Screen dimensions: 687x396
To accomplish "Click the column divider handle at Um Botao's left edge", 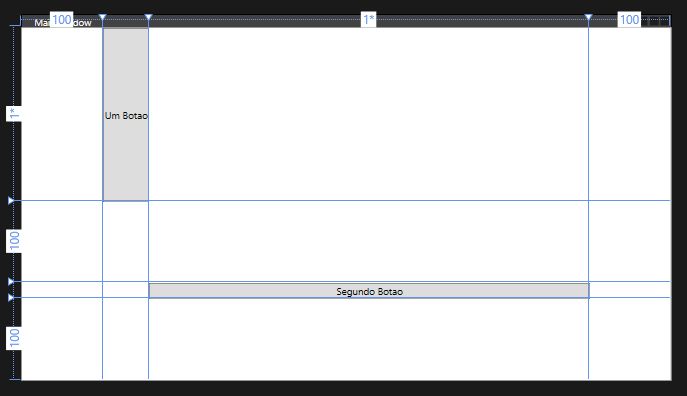I will [103, 17].
